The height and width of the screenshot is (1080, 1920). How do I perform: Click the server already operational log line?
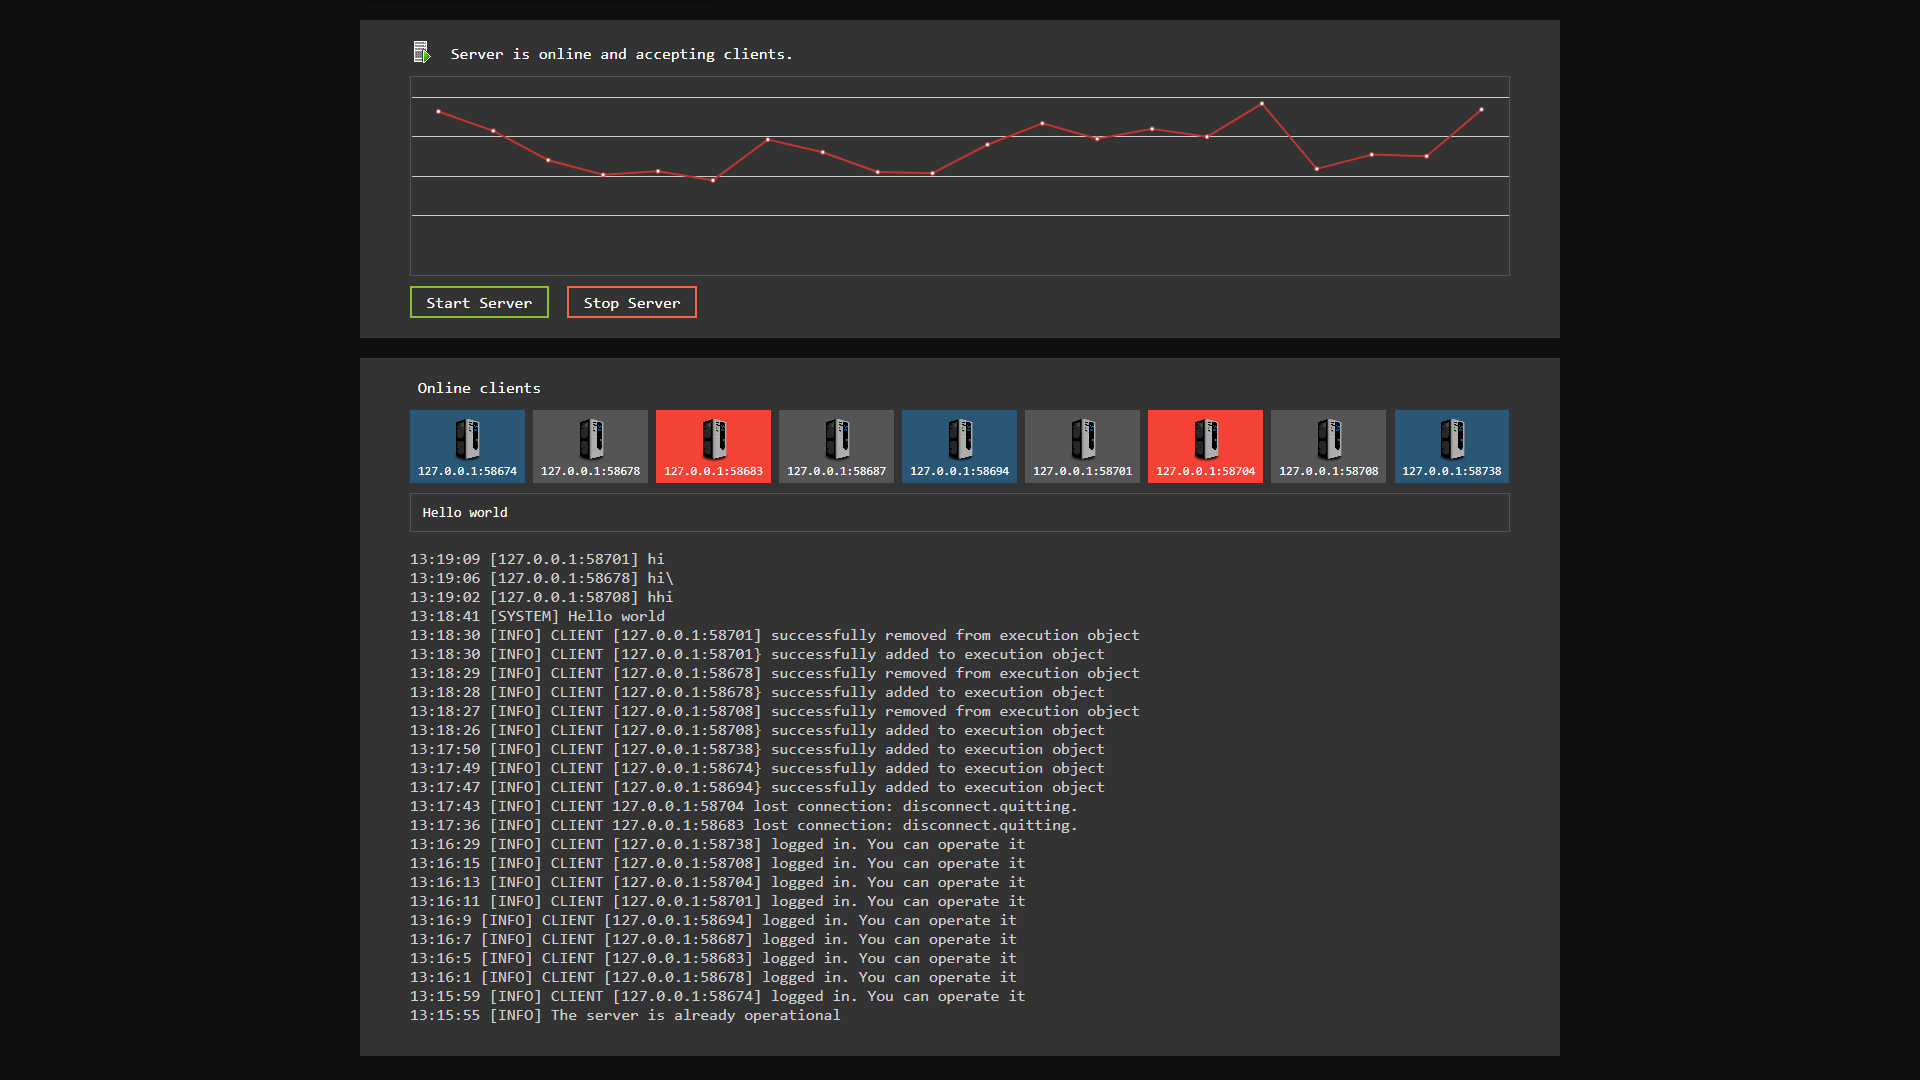(x=625, y=1015)
